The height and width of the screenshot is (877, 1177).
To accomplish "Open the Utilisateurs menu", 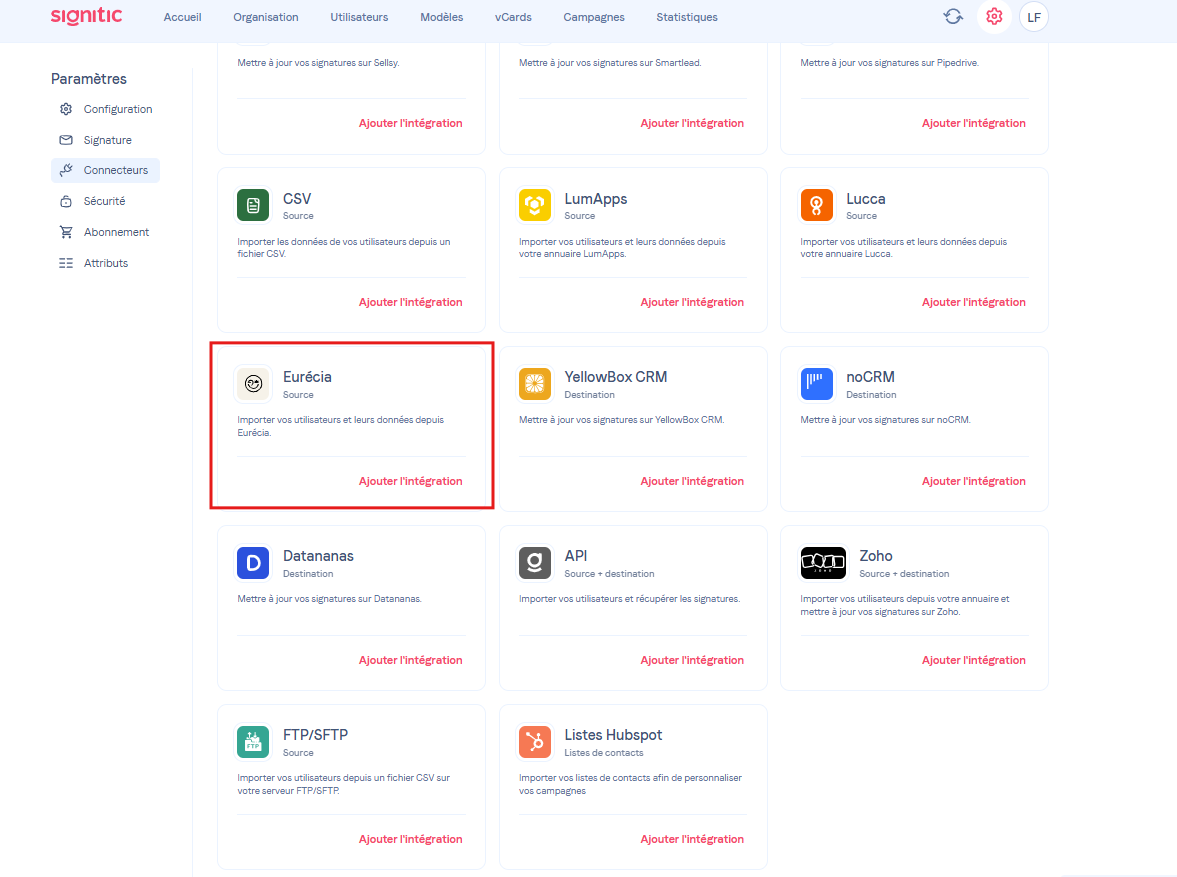I will tap(359, 17).
